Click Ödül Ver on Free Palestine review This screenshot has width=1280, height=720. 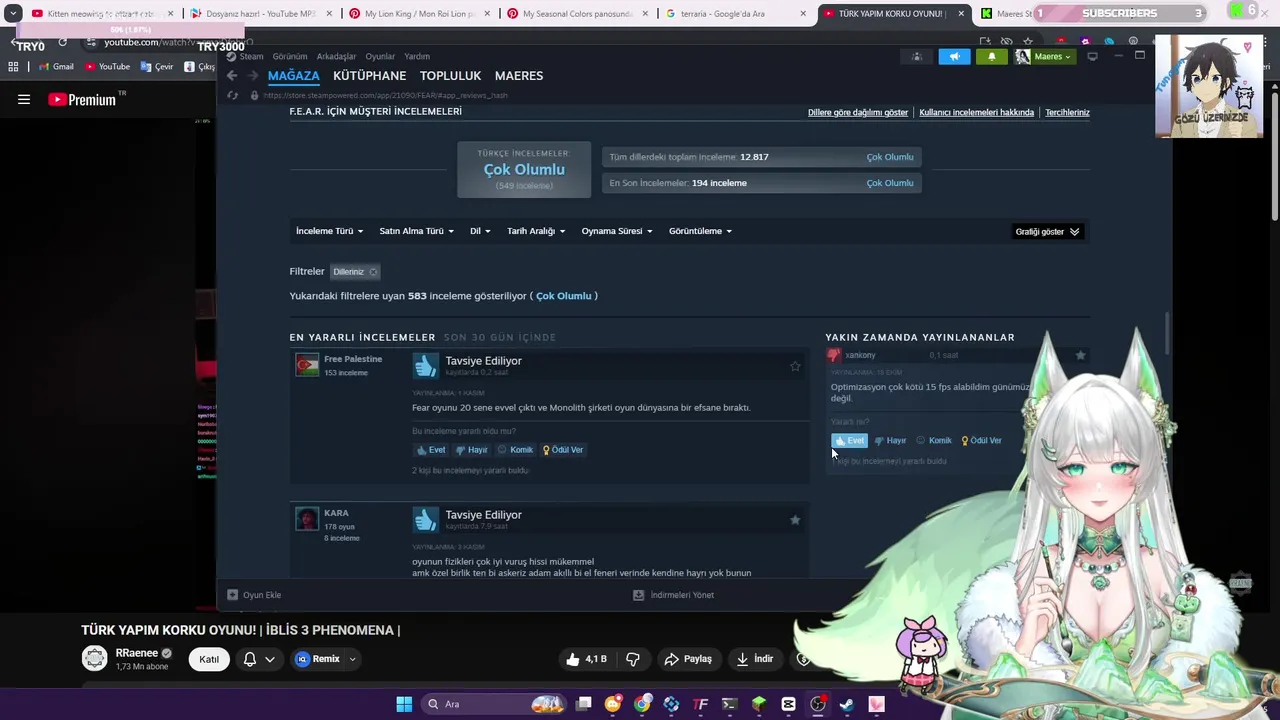click(x=562, y=450)
